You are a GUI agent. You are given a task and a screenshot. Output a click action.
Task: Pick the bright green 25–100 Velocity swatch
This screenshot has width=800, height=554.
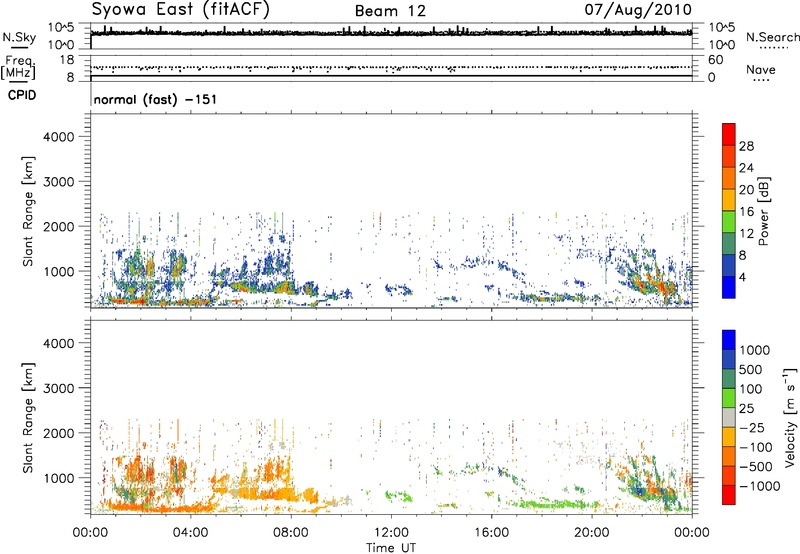[x=729, y=398]
